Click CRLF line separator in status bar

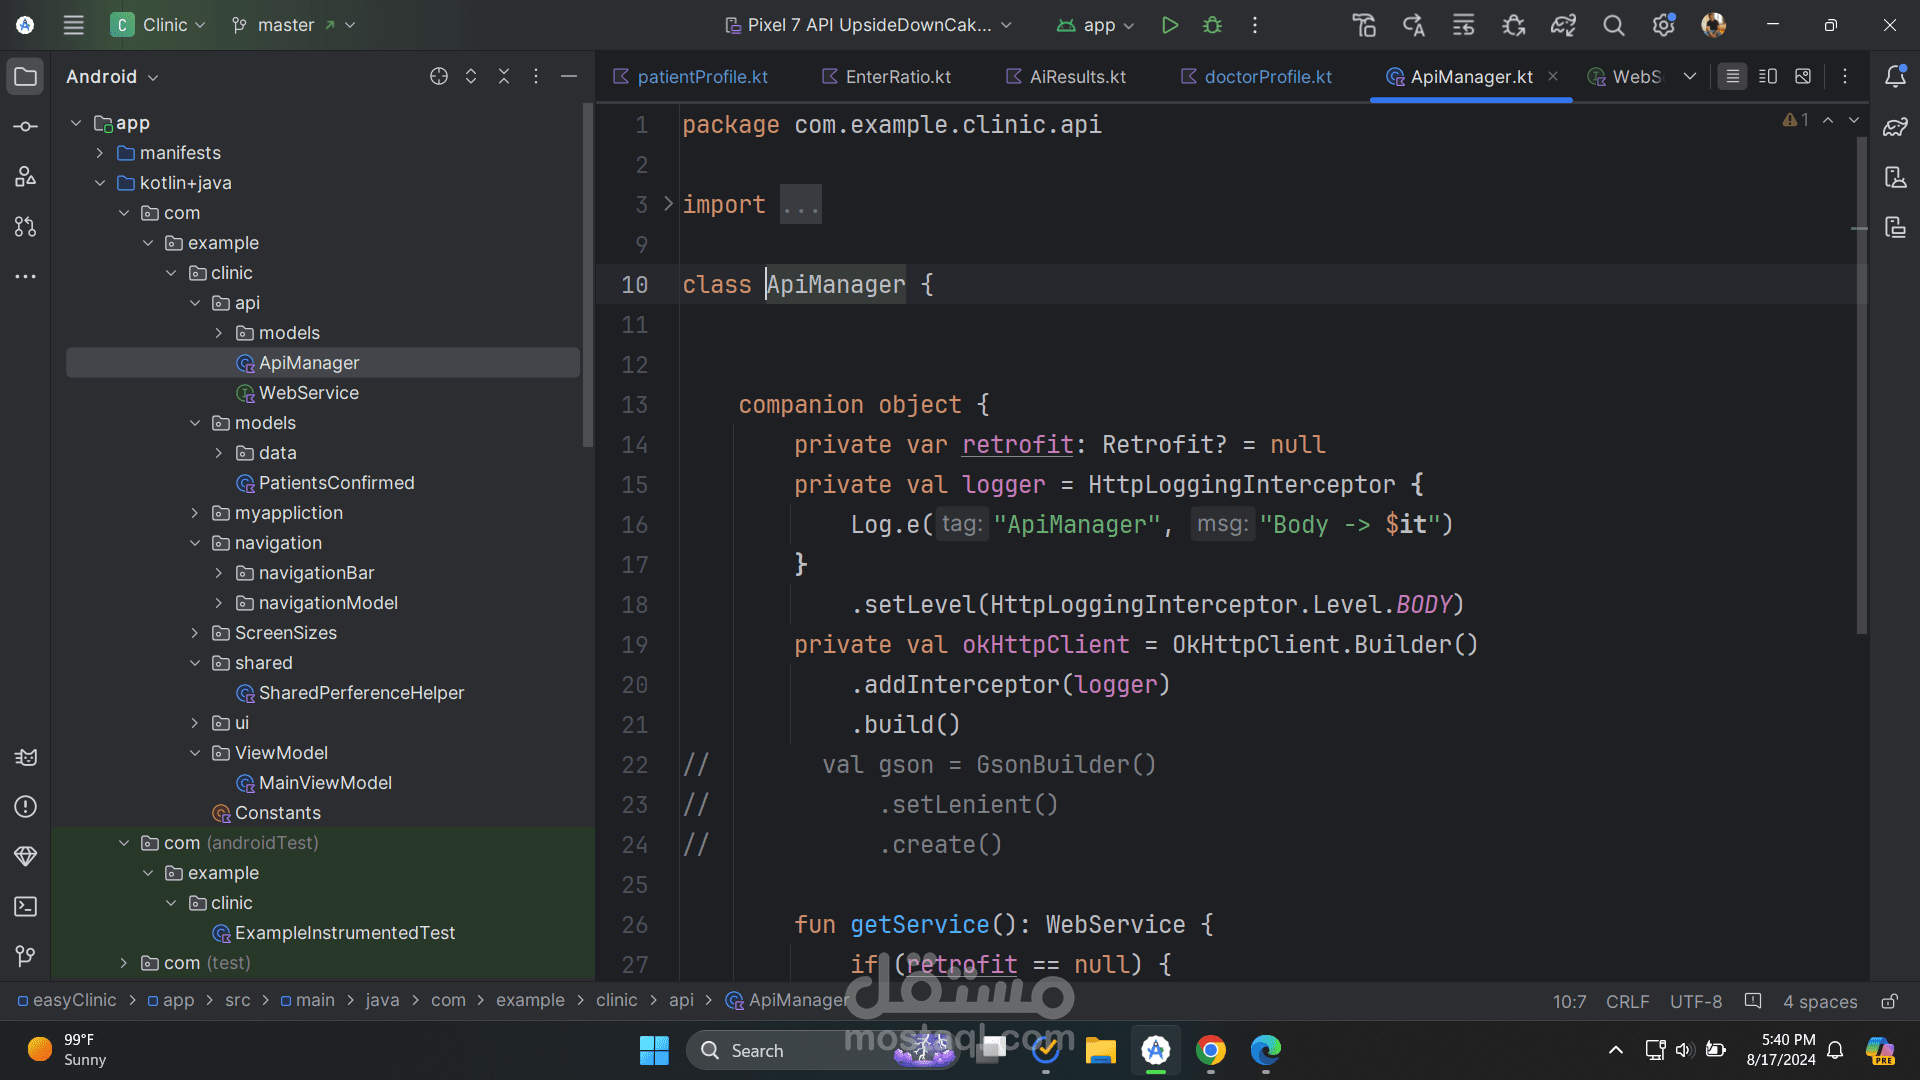point(1627,1001)
